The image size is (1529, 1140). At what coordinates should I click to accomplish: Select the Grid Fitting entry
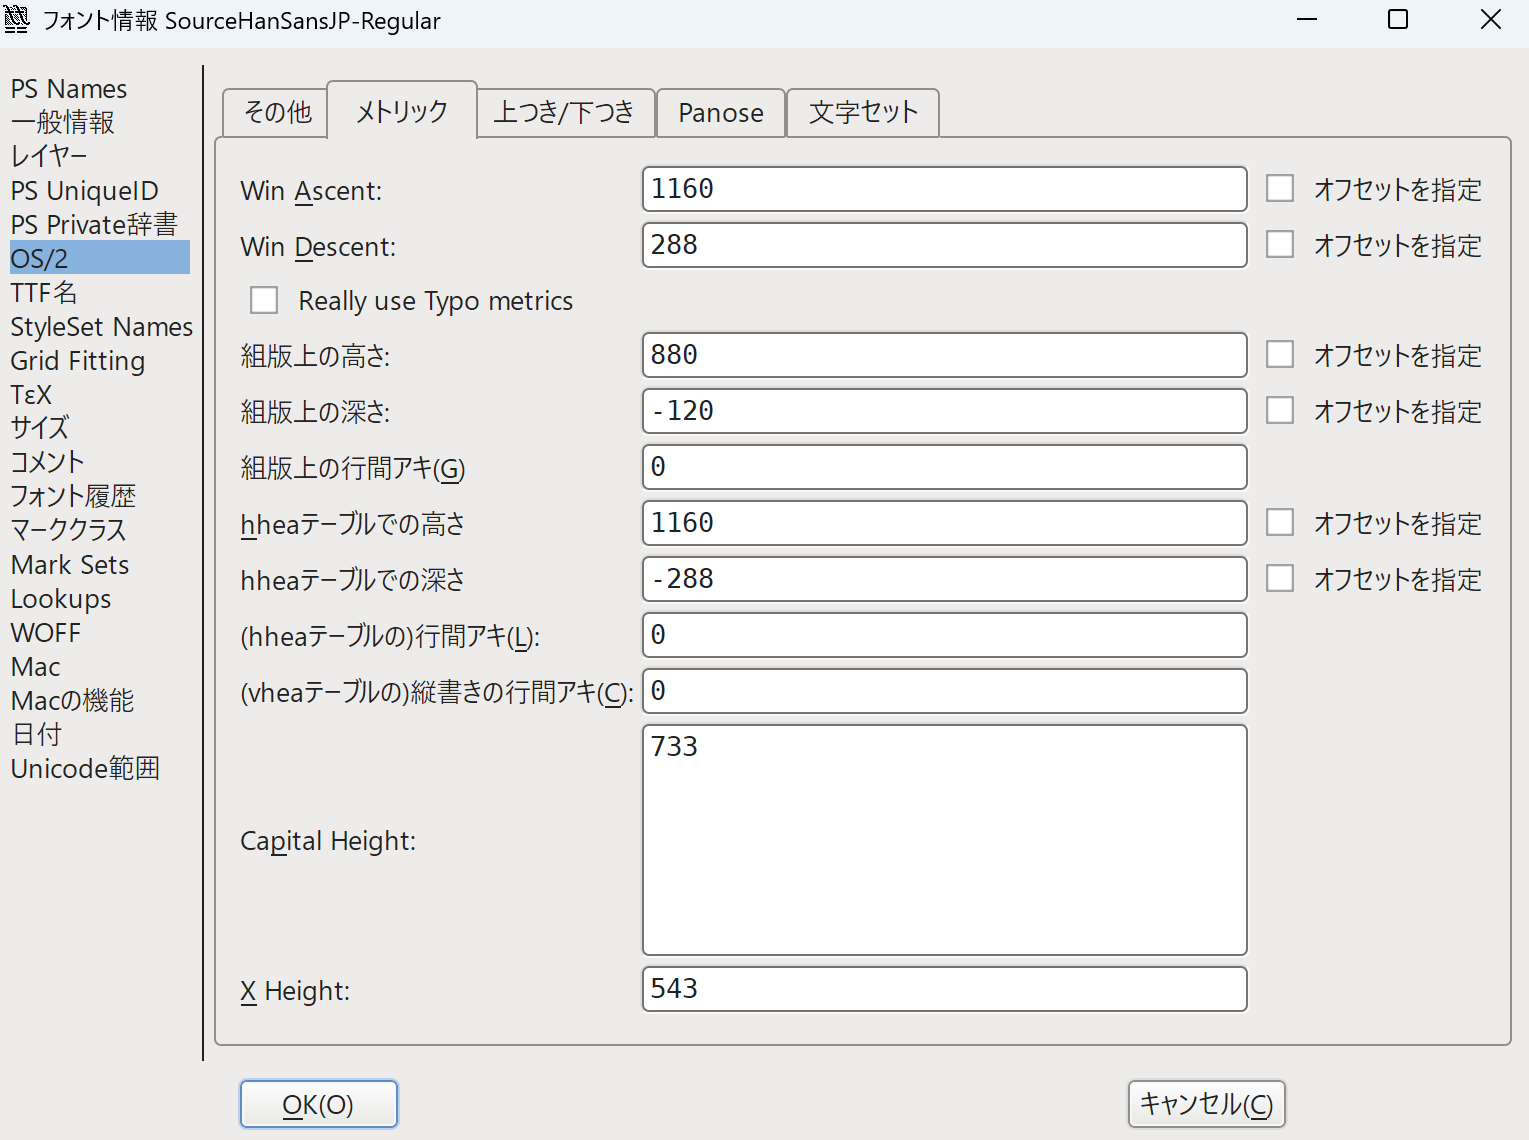tap(77, 360)
